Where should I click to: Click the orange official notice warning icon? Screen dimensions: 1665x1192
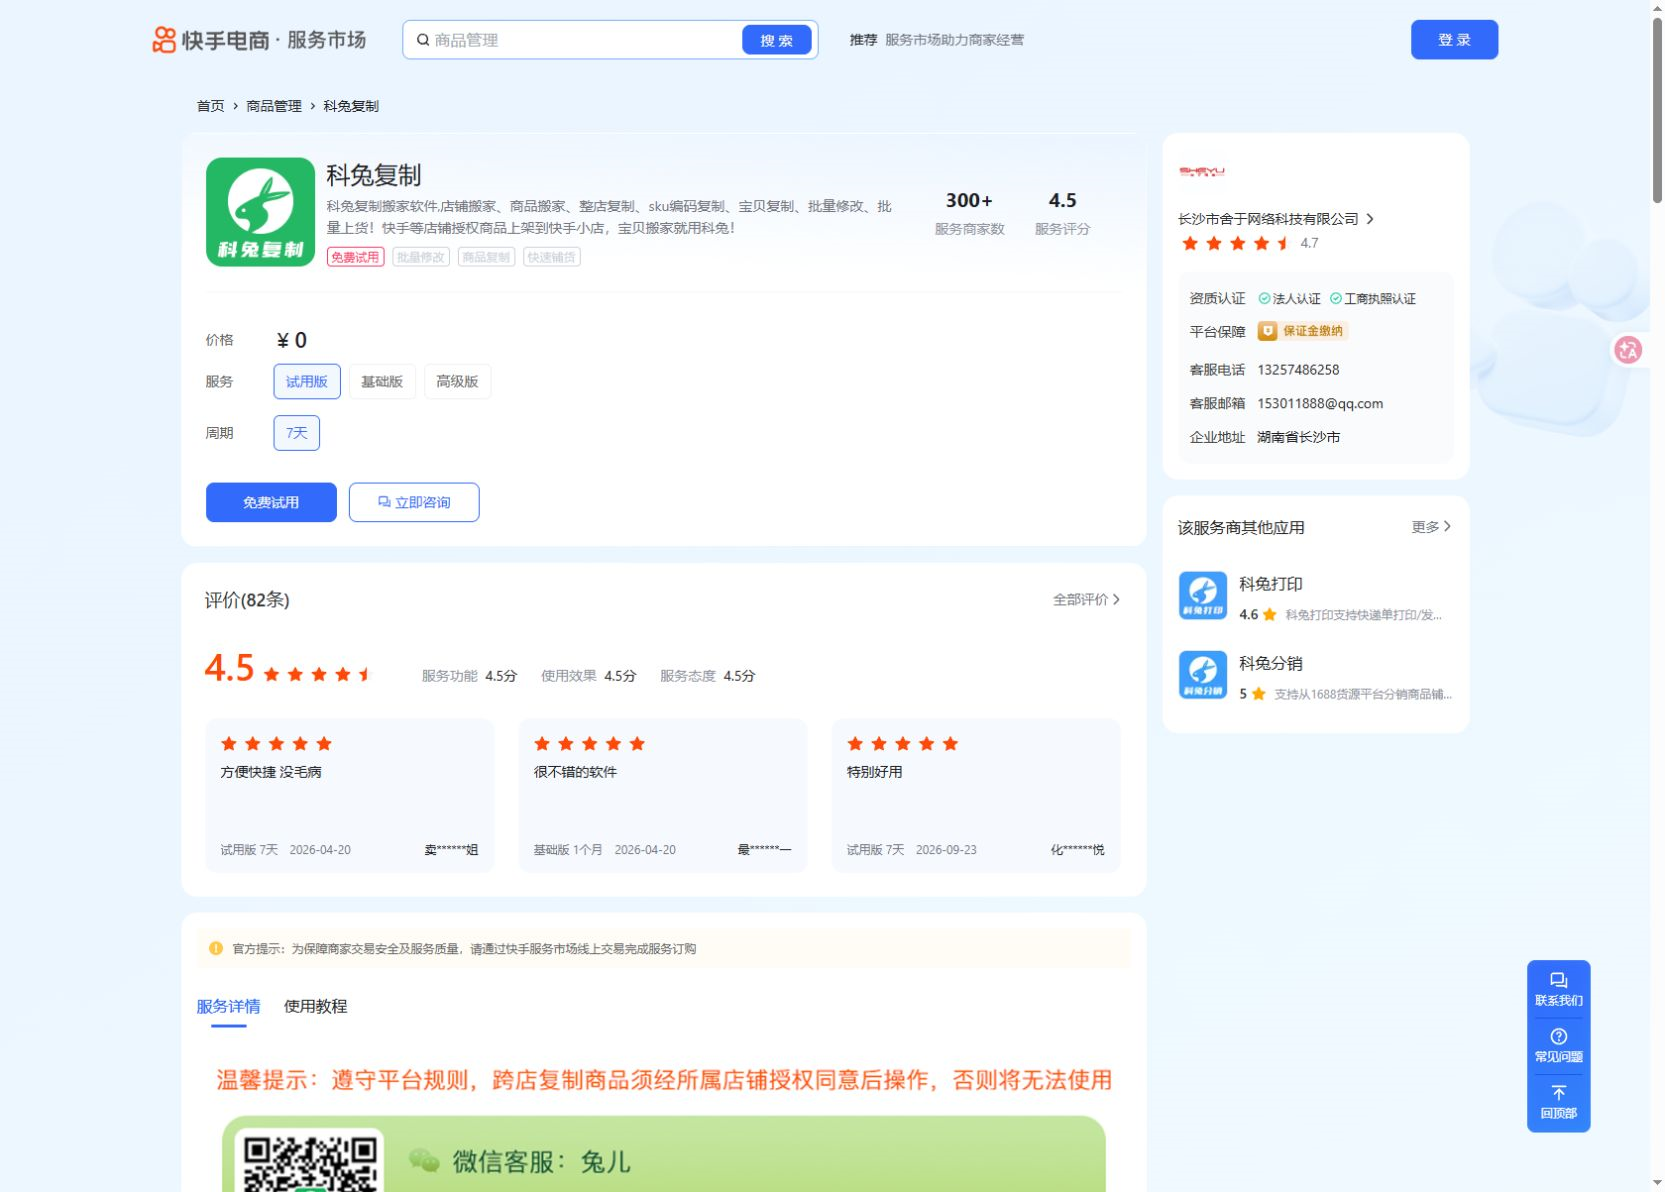point(216,948)
